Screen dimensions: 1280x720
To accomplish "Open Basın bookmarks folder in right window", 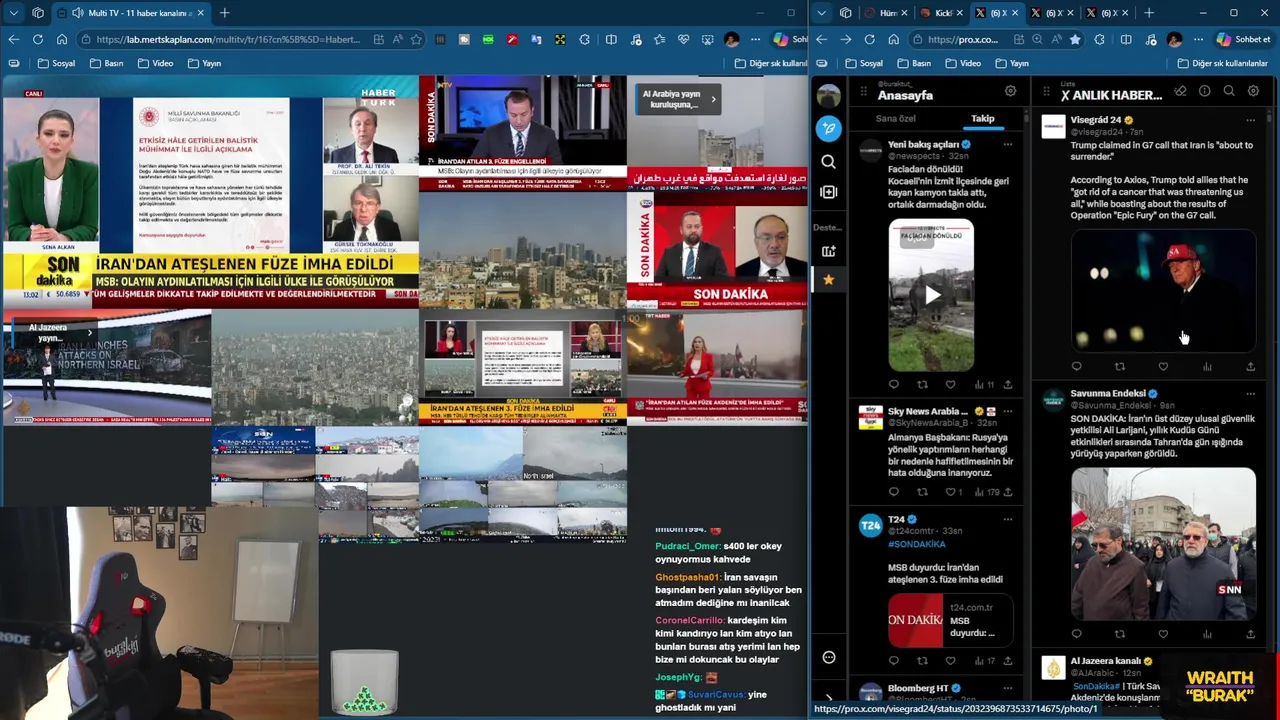I will pos(913,63).
